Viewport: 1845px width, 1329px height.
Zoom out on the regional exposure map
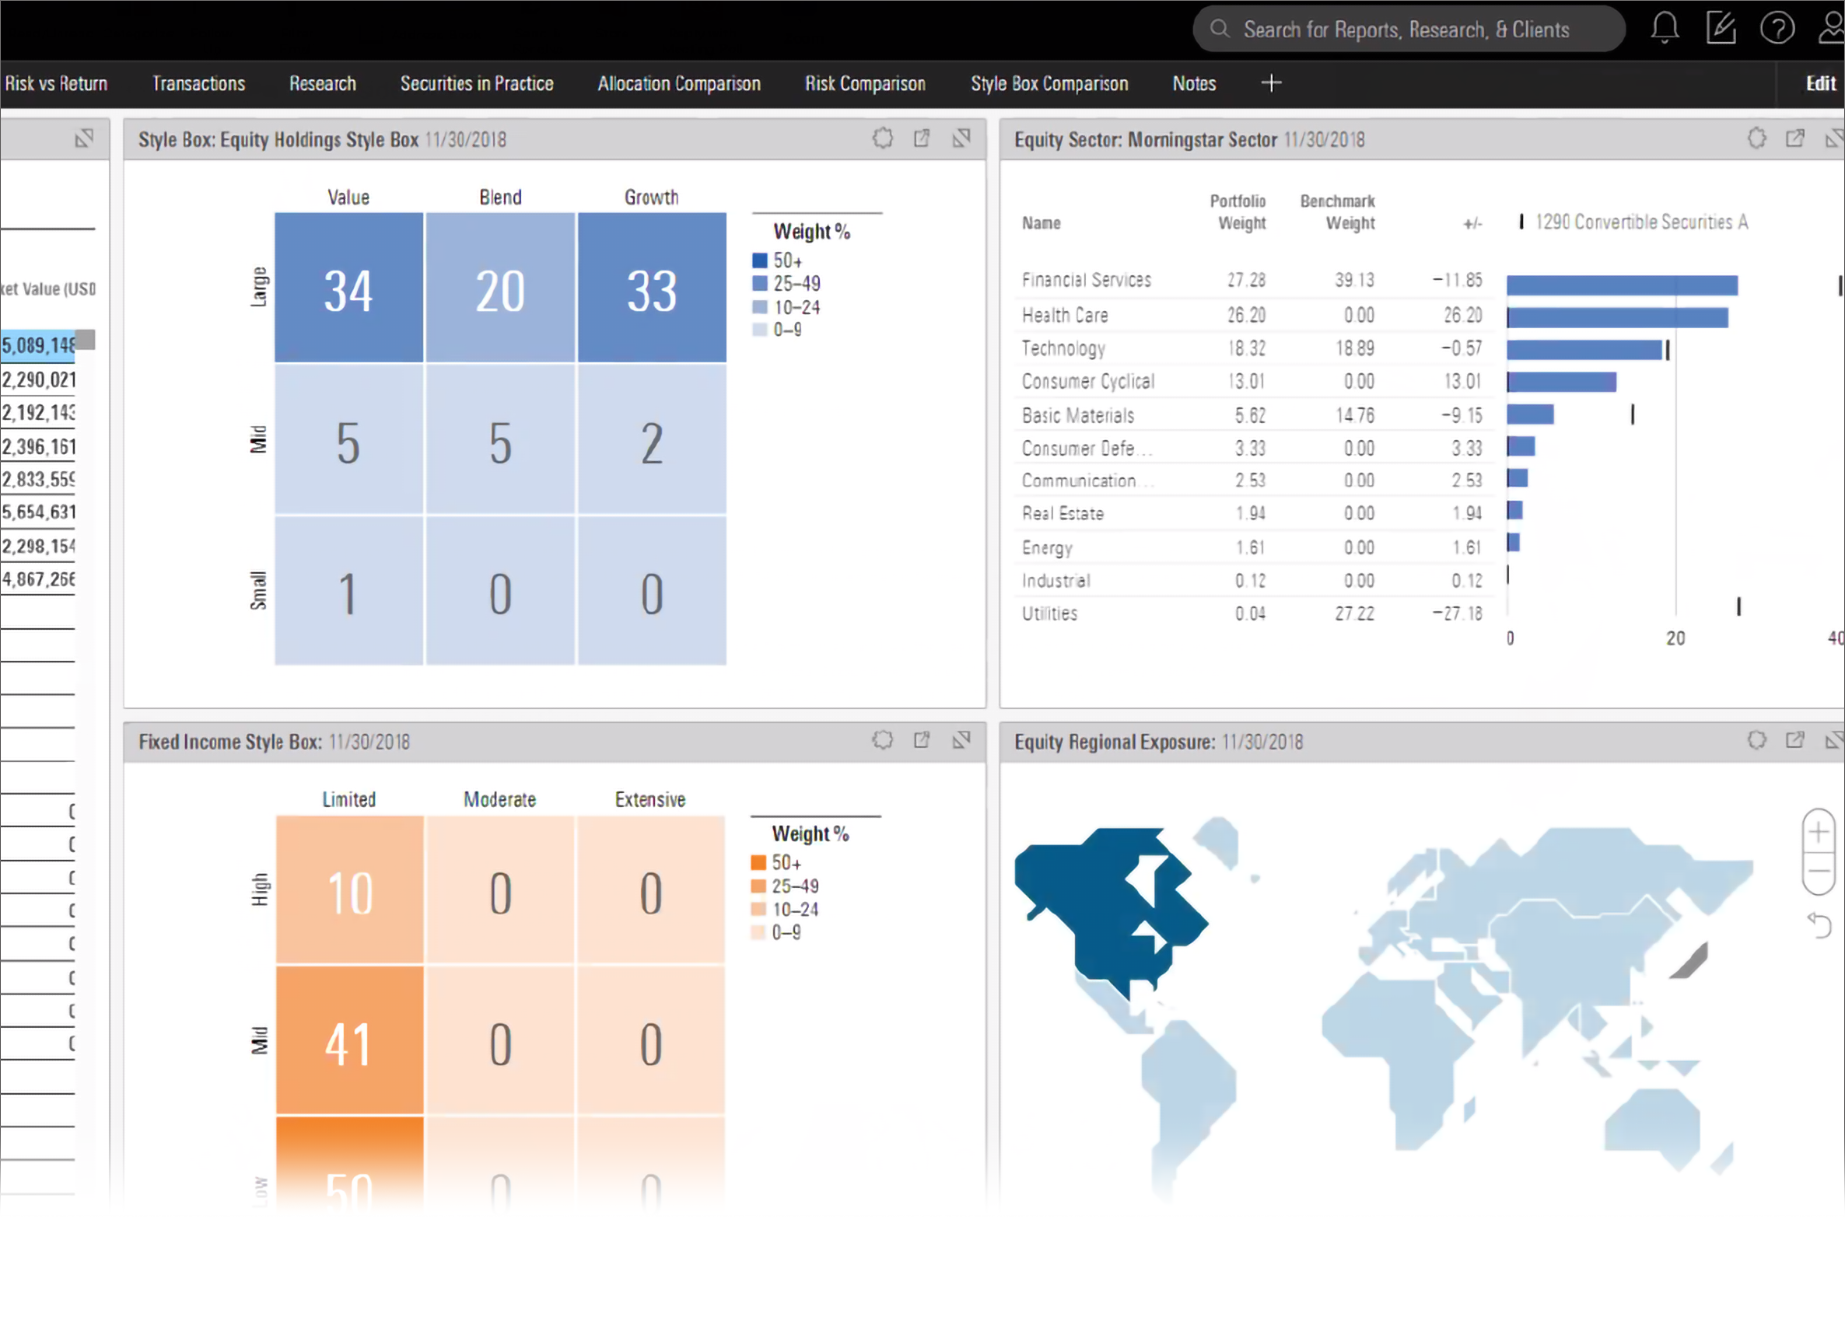click(1818, 872)
